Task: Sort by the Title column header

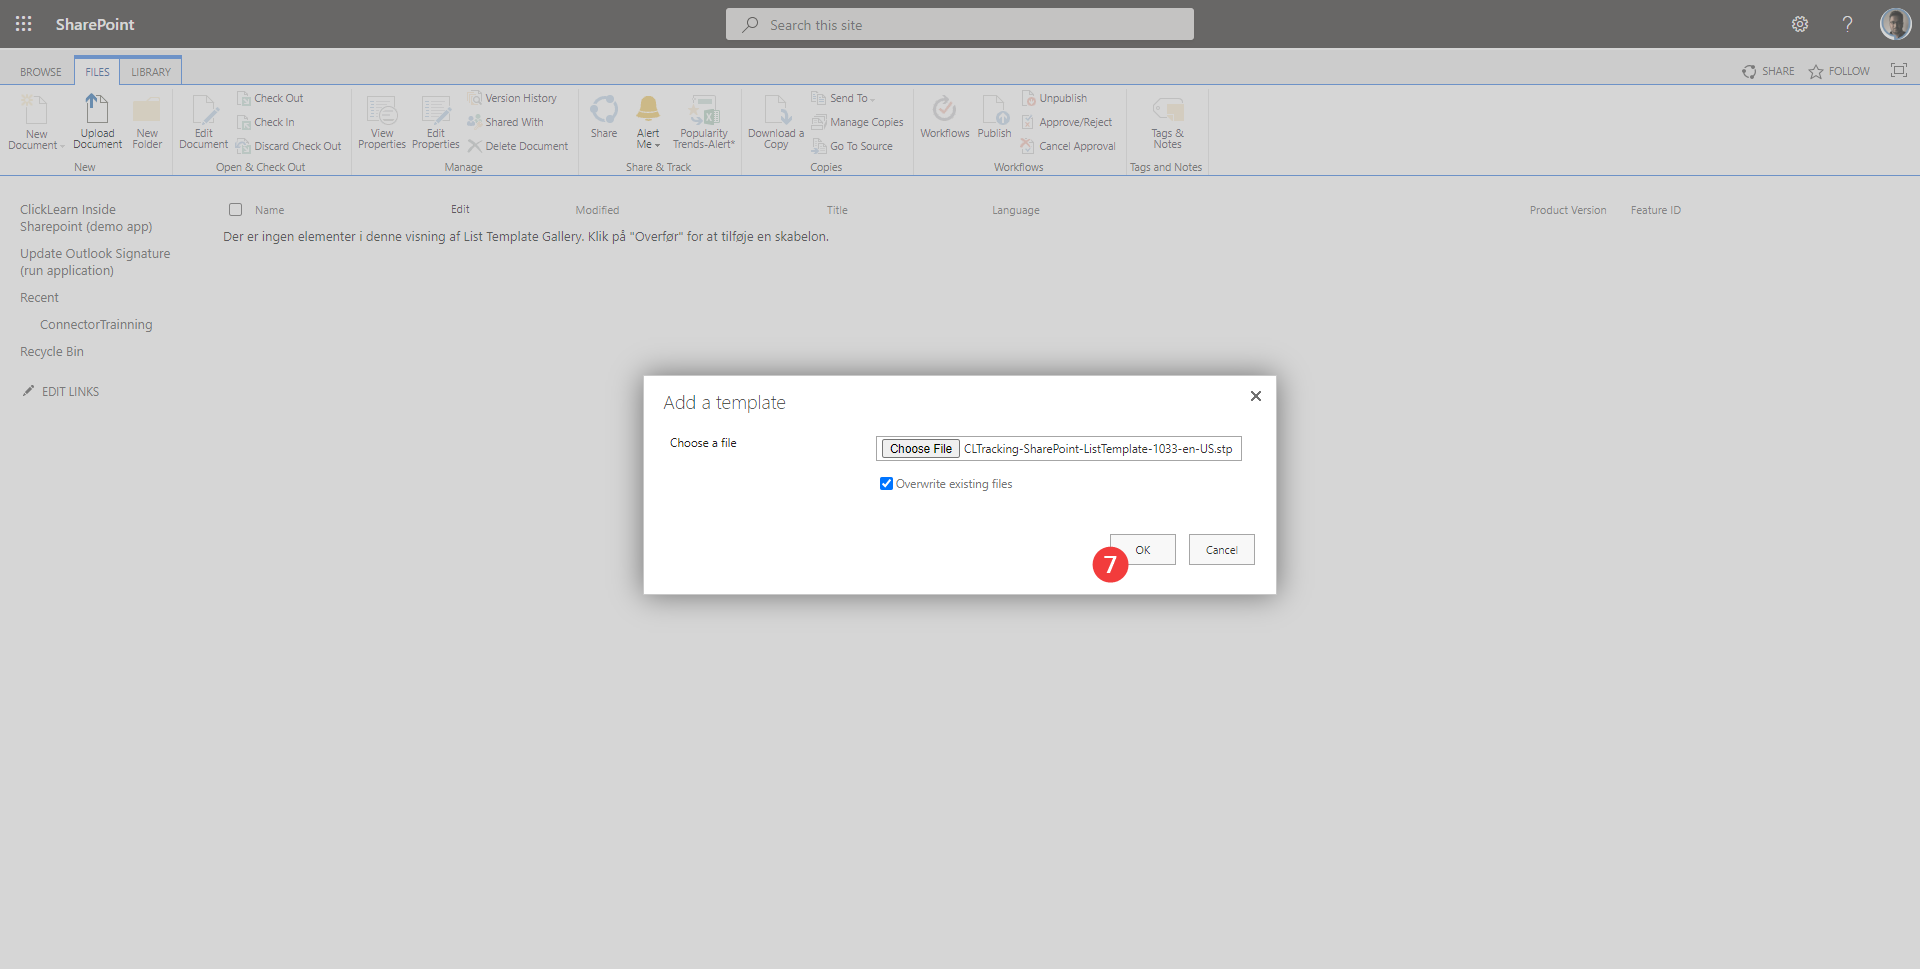Action: (837, 210)
